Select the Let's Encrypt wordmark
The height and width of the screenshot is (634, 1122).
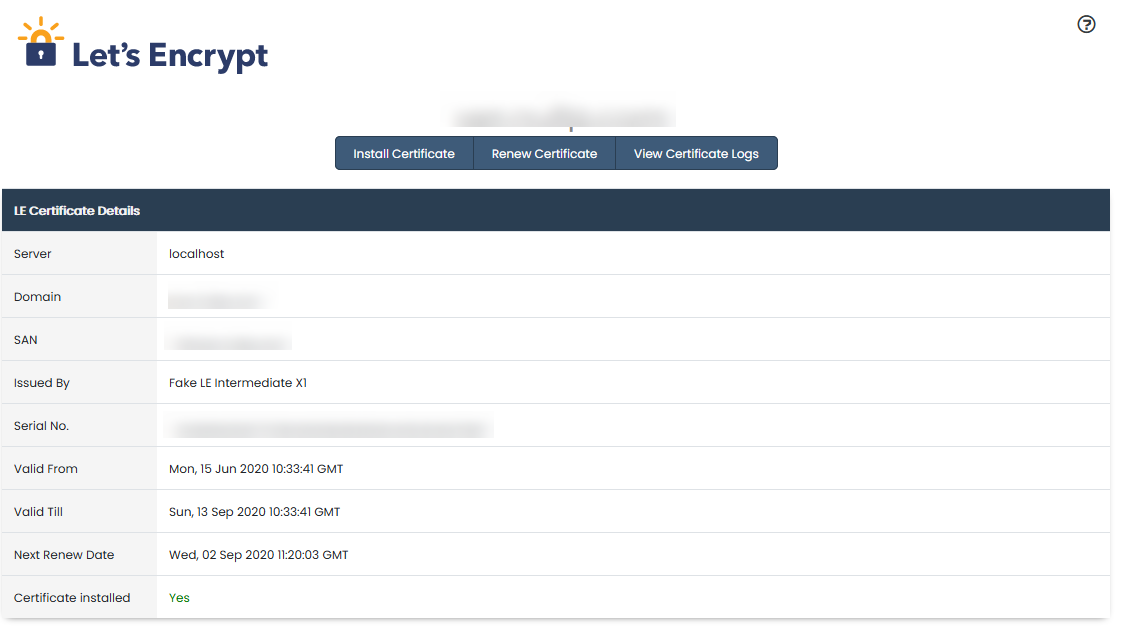click(x=168, y=56)
